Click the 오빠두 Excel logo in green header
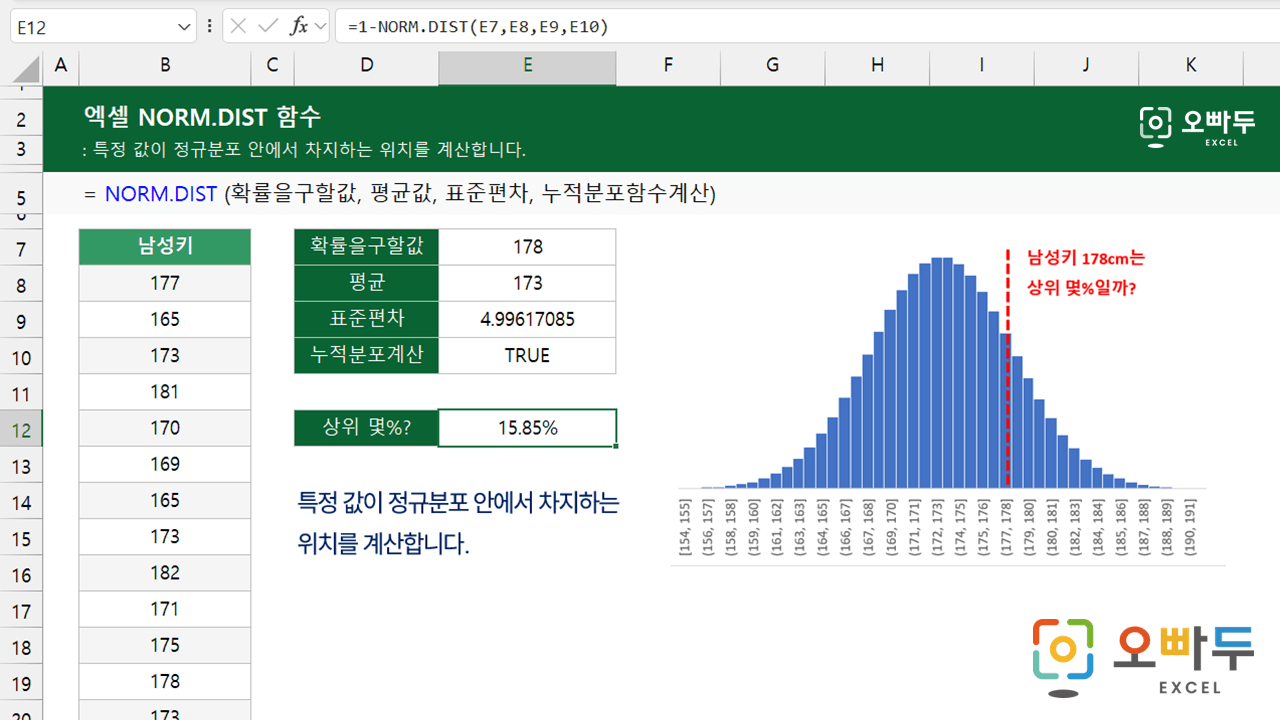The image size is (1280, 720). [1197, 125]
